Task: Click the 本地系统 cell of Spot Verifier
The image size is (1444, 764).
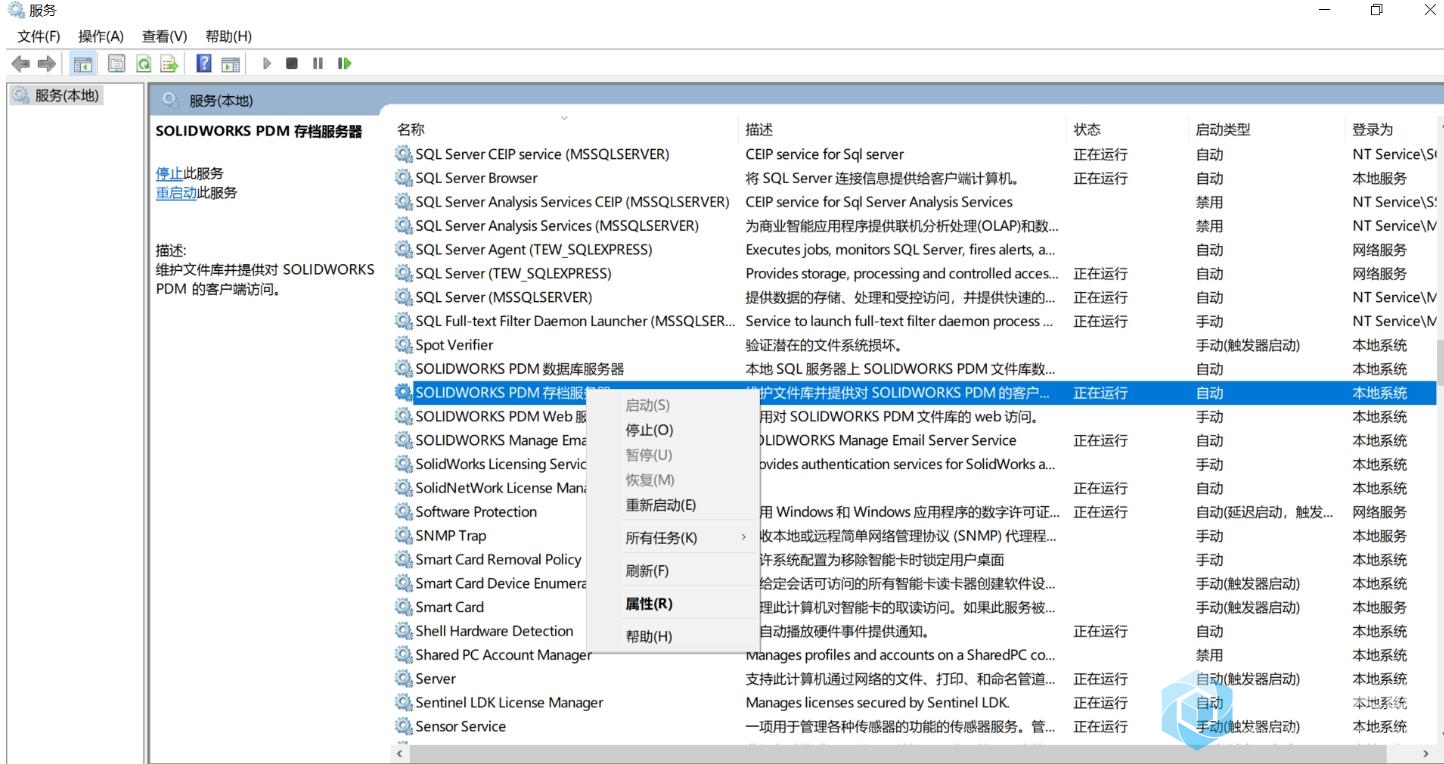Action: [x=1380, y=345]
